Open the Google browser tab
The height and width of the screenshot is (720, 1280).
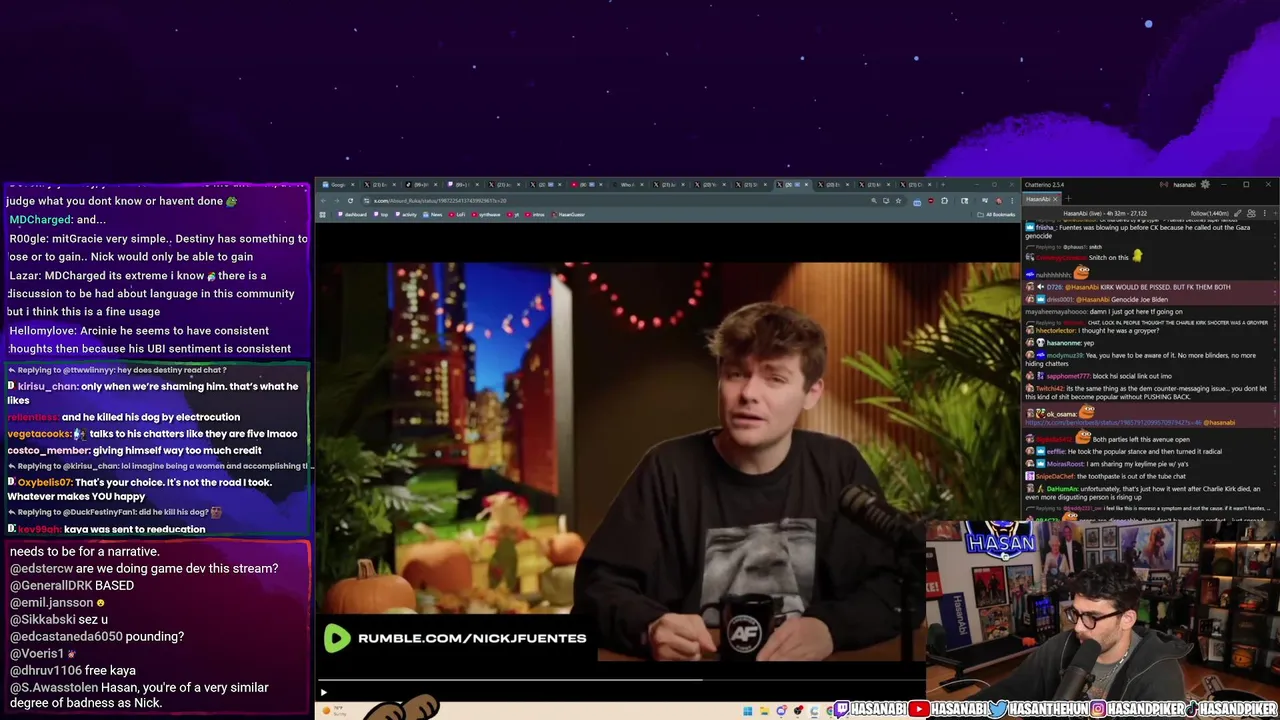[337, 185]
